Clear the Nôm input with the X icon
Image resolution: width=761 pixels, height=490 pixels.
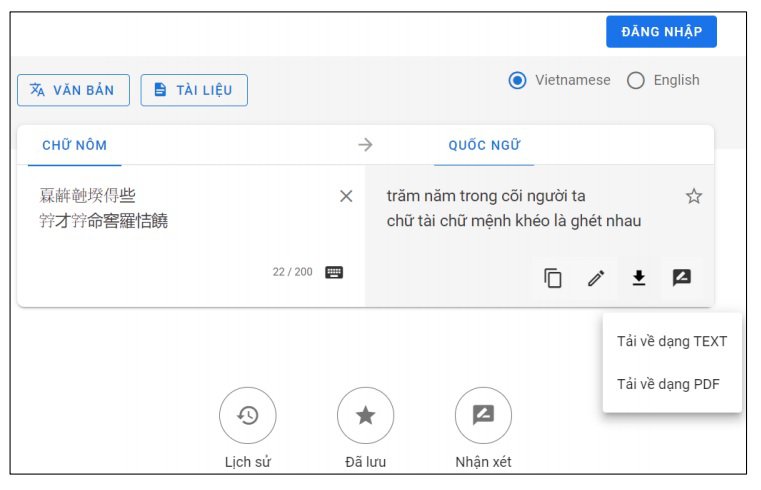346,196
